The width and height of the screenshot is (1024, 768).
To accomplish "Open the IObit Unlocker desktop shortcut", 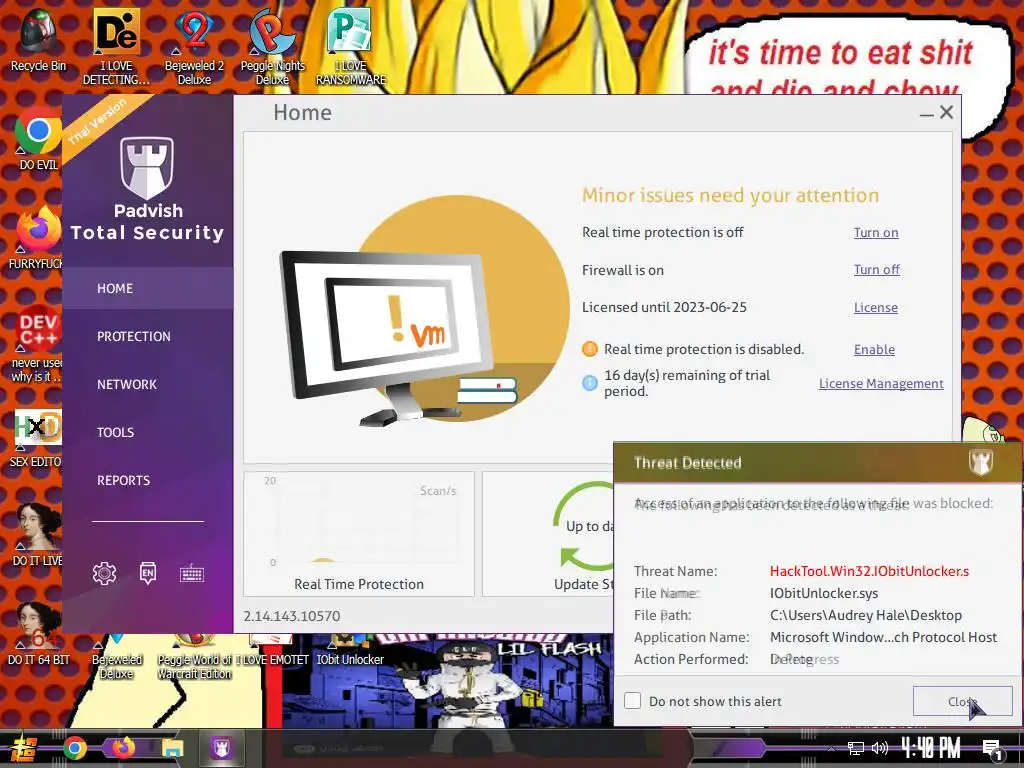I will pyautogui.click(x=350, y=650).
